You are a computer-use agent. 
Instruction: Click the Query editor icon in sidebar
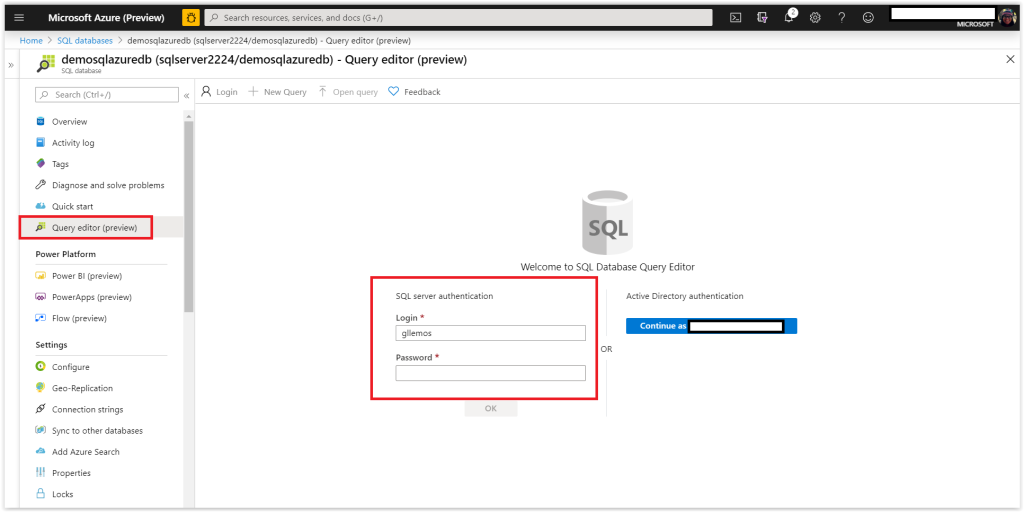click(40, 227)
